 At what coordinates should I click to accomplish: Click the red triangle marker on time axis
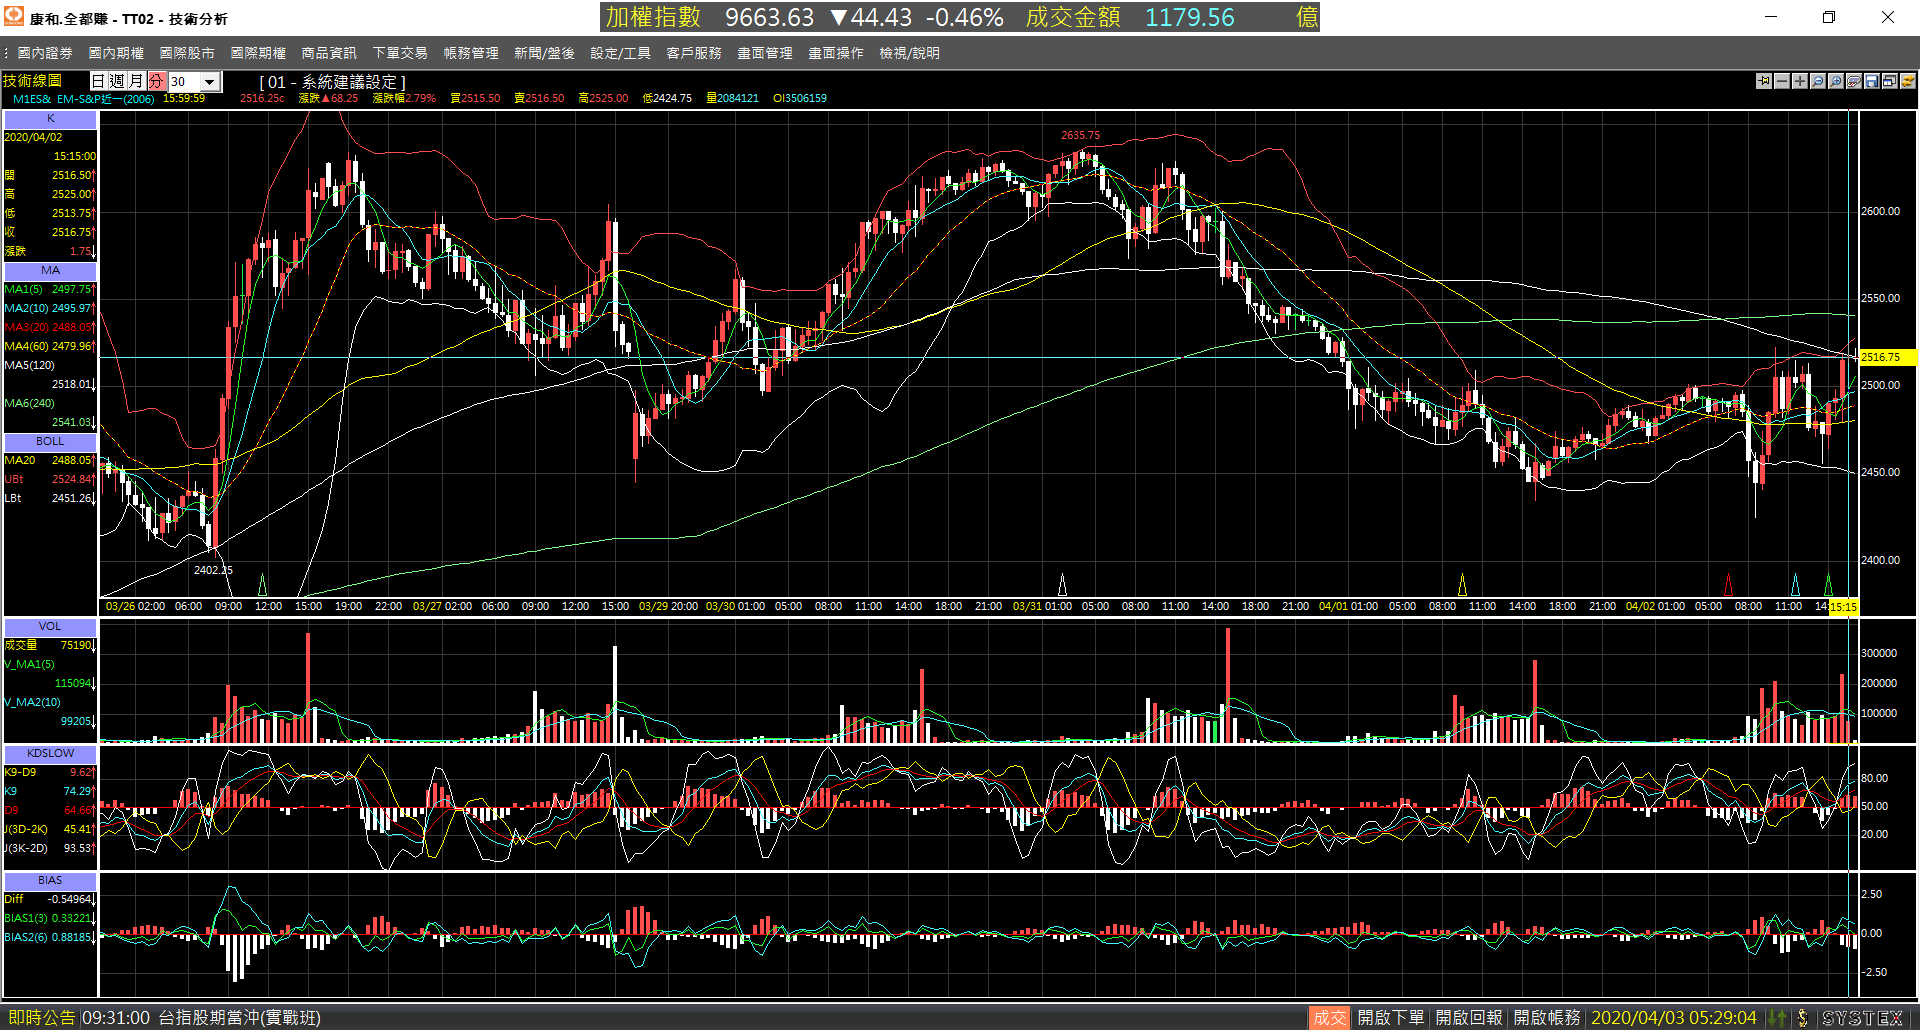tap(1728, 584)
